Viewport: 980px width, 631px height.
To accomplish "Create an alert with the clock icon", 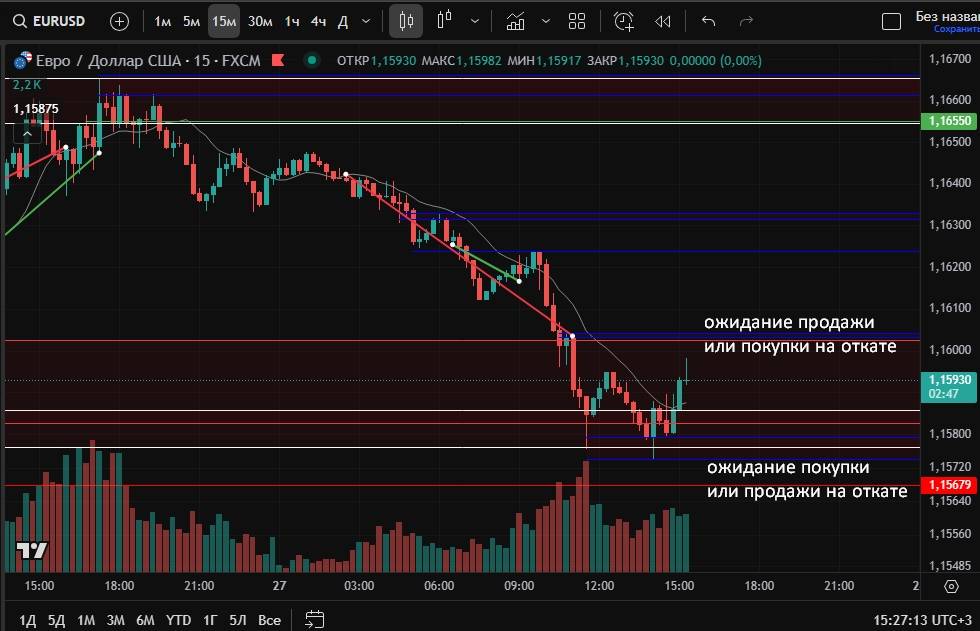I will (623, 21).
